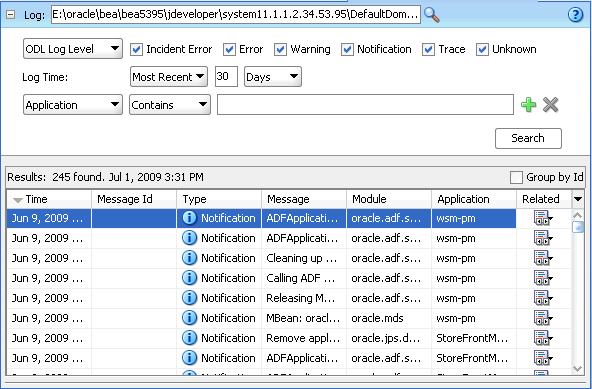Sort by Application column header
This screenshot has height=389, width=592.
coord(474,199)
